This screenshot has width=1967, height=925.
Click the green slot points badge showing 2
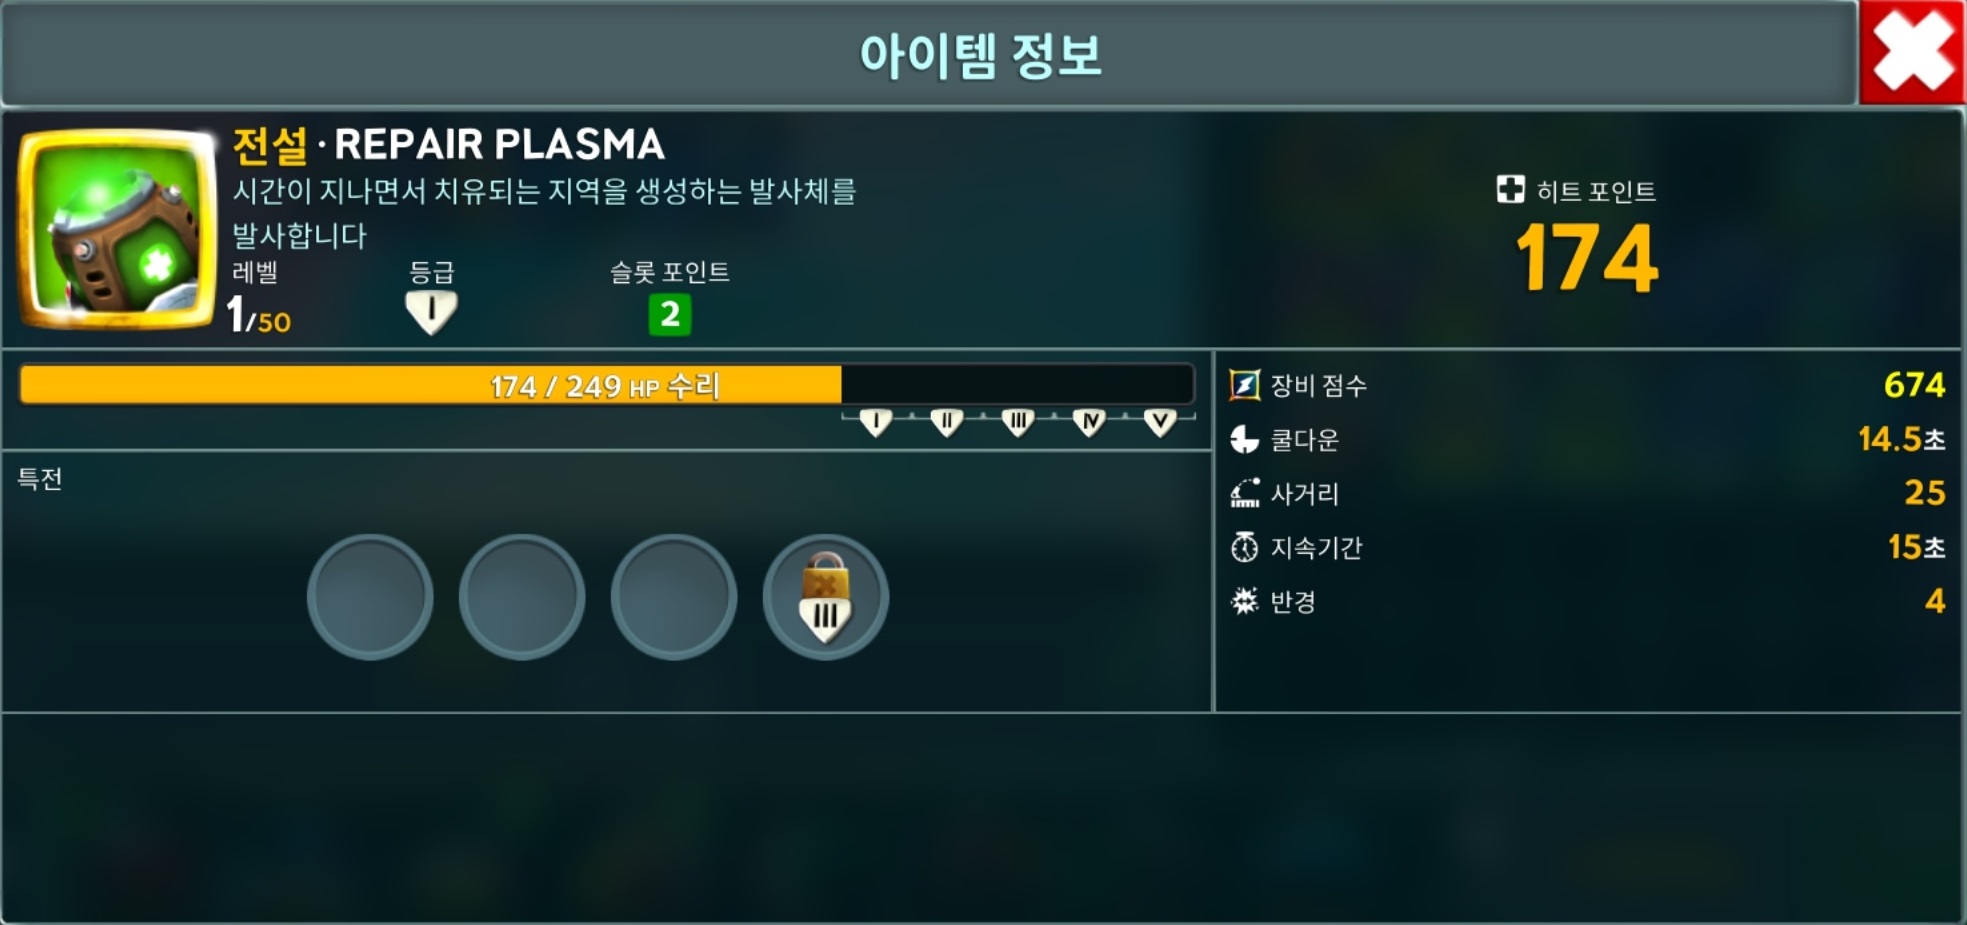point(669,314)
